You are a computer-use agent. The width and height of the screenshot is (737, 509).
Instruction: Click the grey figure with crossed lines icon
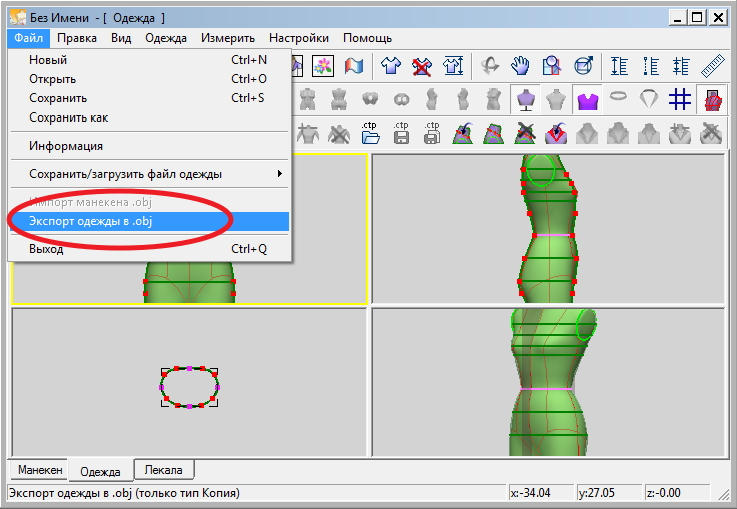338,133
